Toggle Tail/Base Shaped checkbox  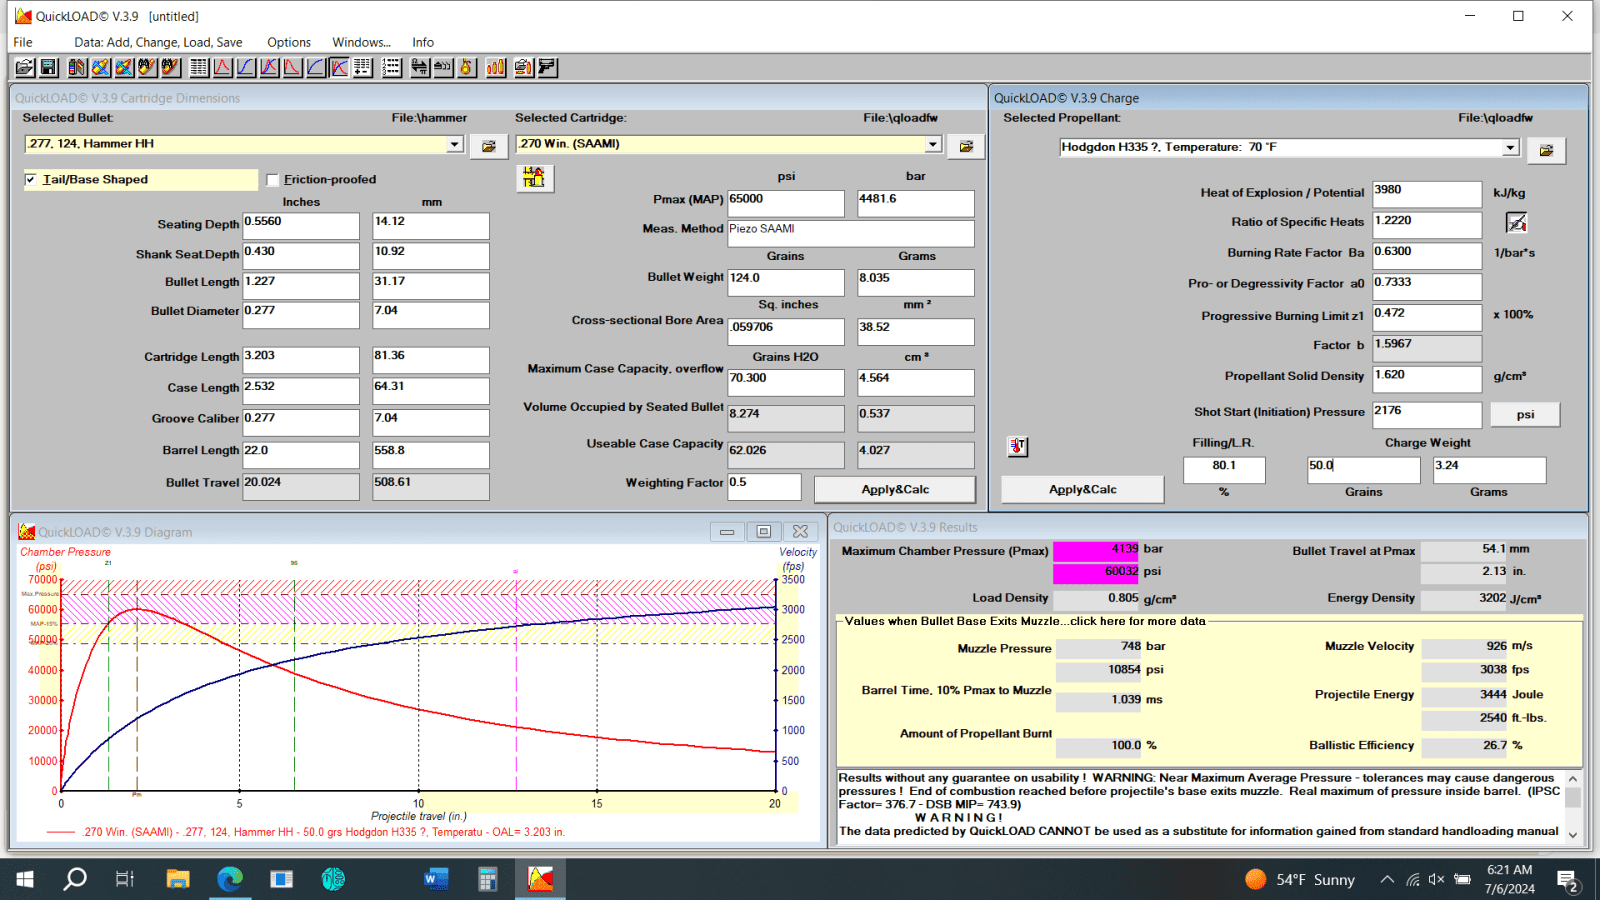coord(31,180)
